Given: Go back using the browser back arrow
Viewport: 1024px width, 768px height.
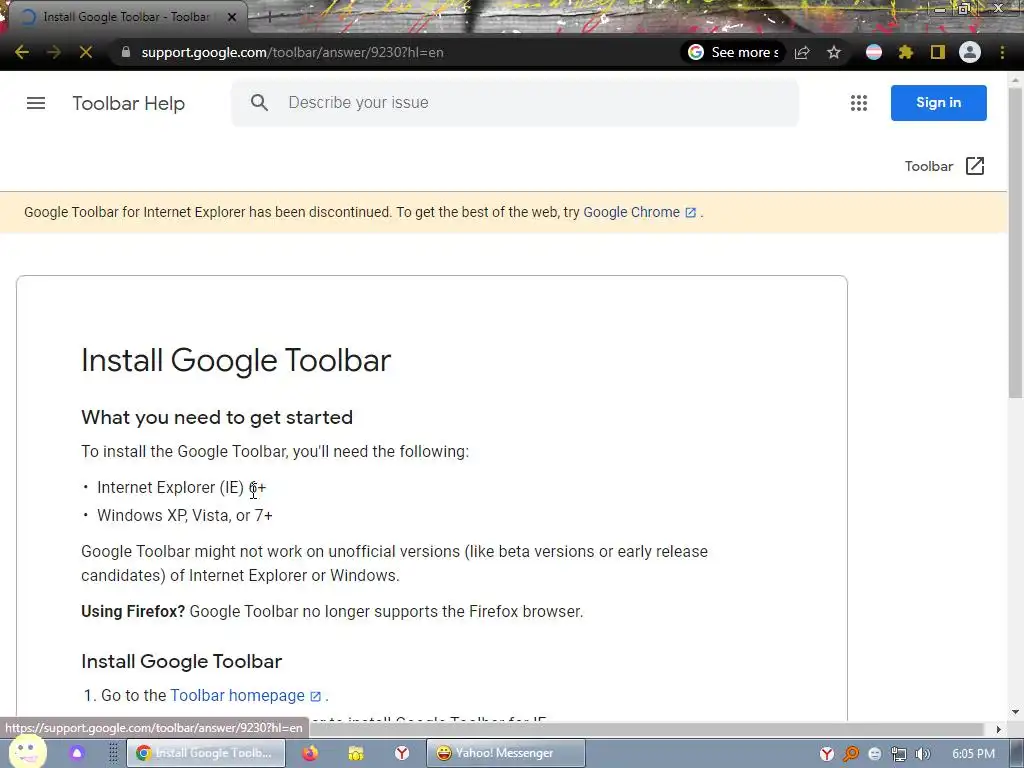Looking at the screenshot, I should pyautogui.click(x=22, y=52).
